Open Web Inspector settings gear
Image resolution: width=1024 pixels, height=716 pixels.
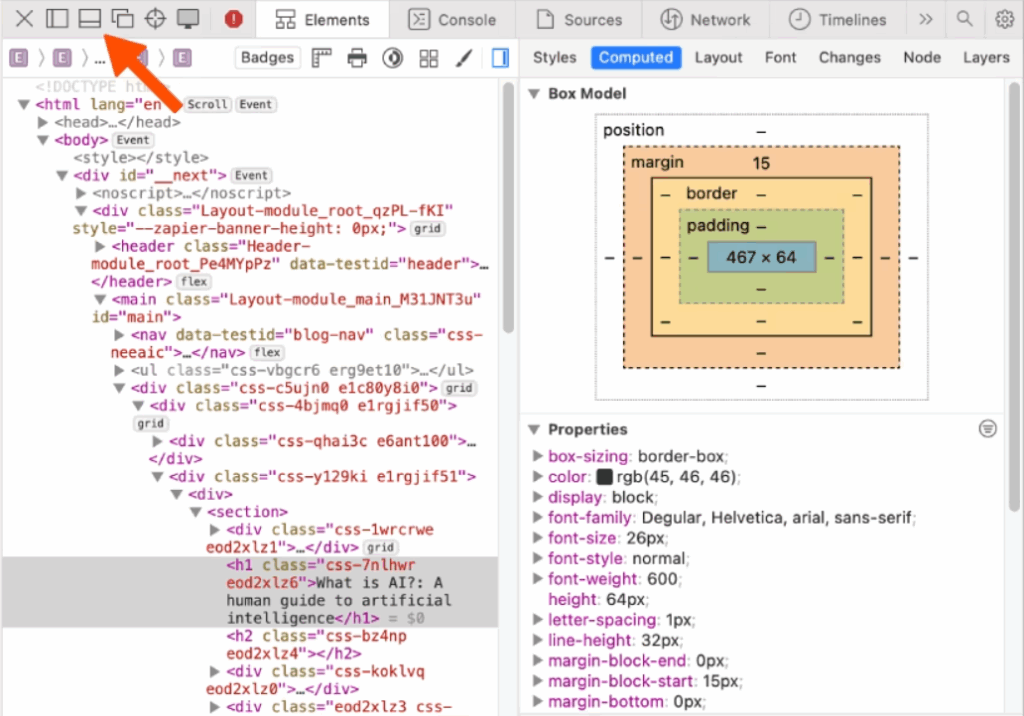1004,19
